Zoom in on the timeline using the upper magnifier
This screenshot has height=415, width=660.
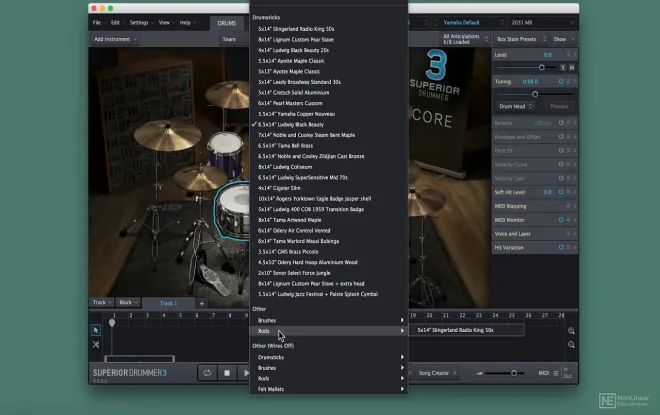point(571,331)
